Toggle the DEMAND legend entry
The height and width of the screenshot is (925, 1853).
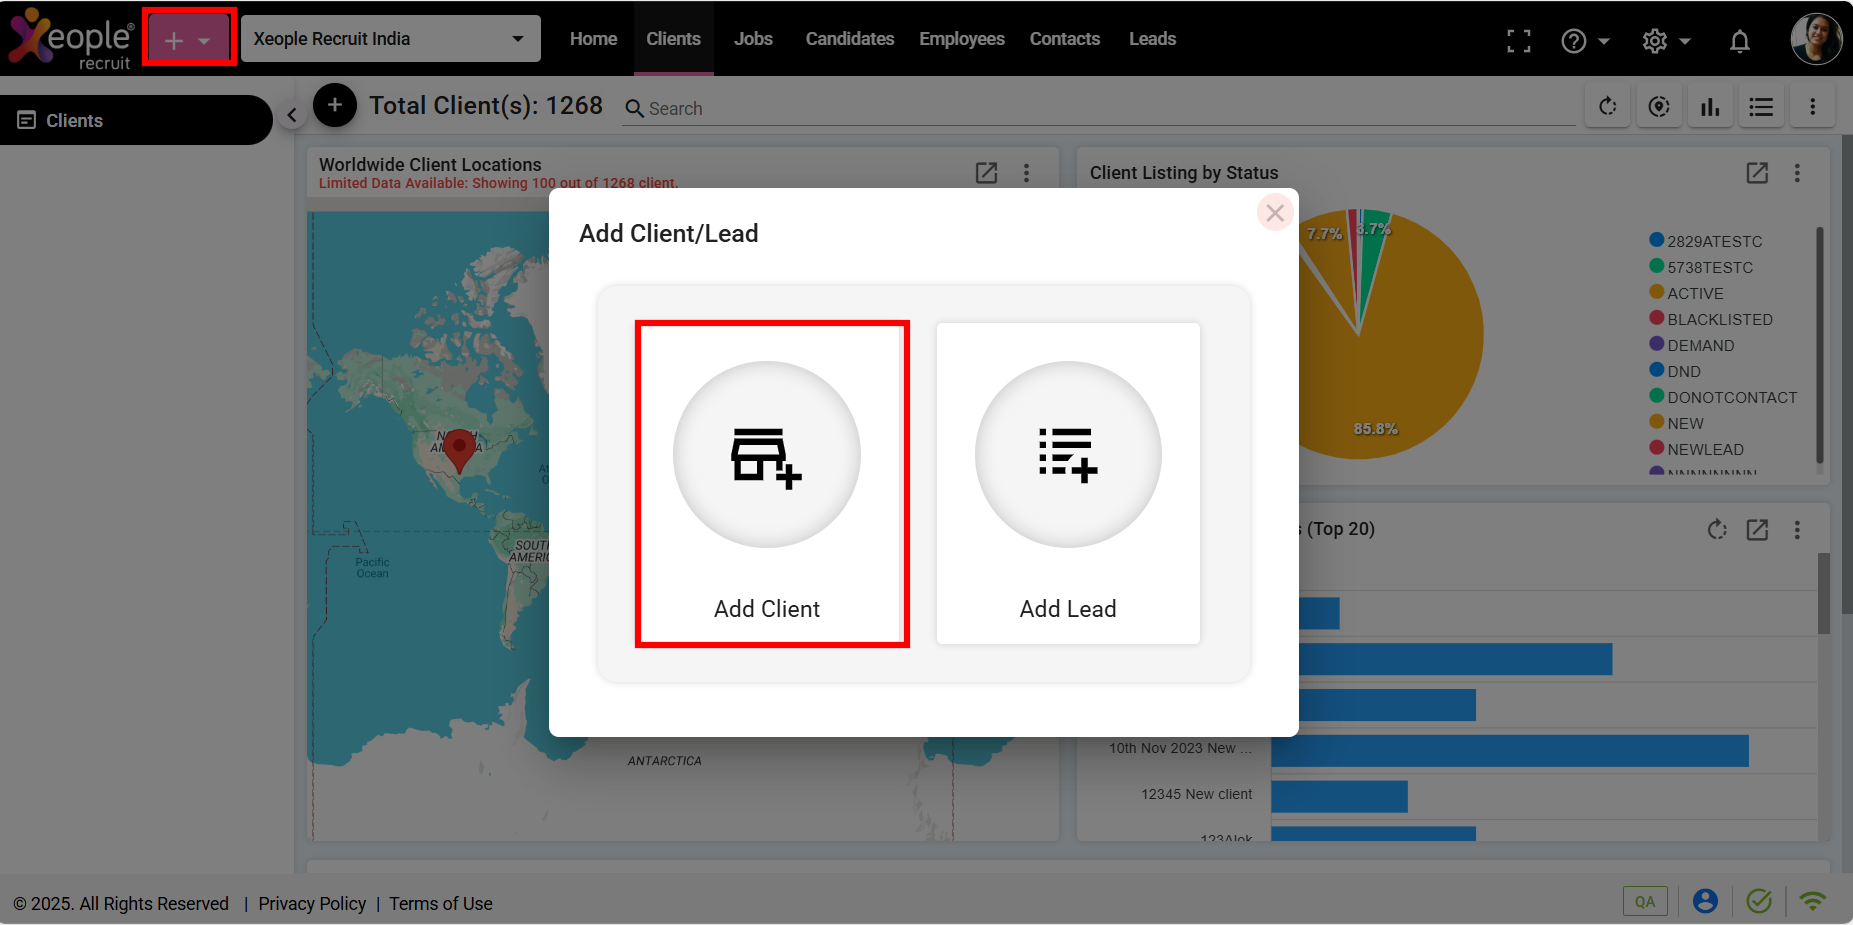tap(1692, 345)
